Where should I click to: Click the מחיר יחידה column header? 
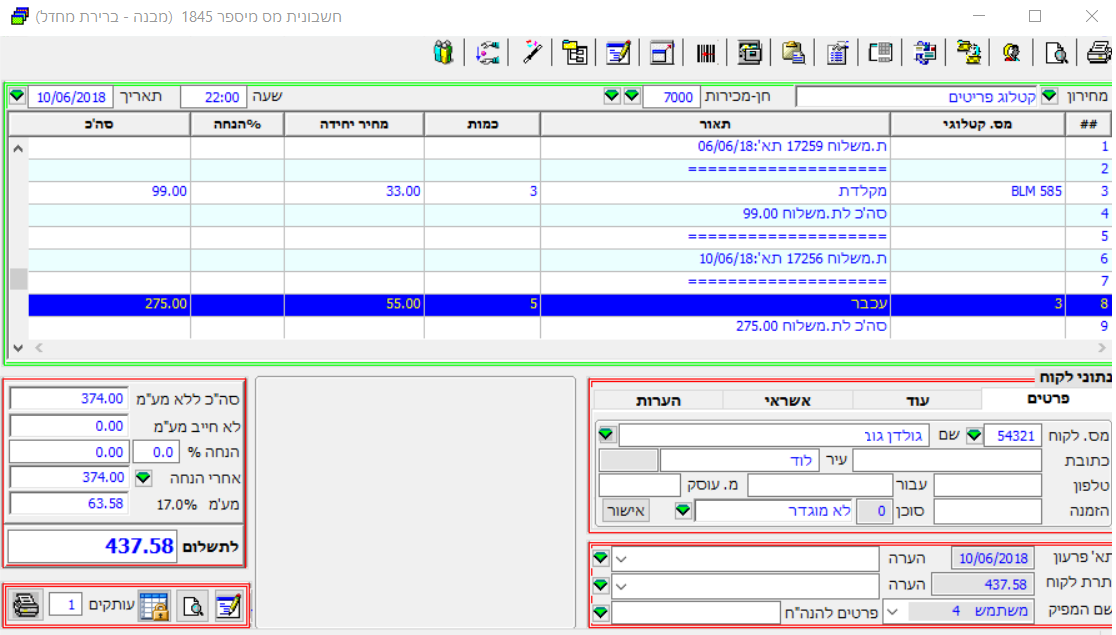click(354, 125)
